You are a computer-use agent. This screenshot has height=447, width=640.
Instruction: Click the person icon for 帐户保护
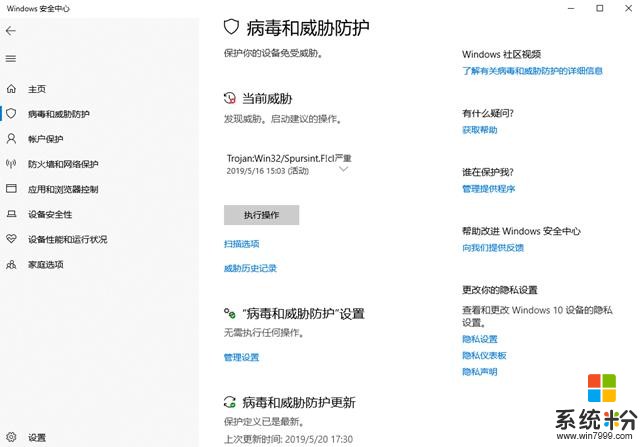click(11, 139)
